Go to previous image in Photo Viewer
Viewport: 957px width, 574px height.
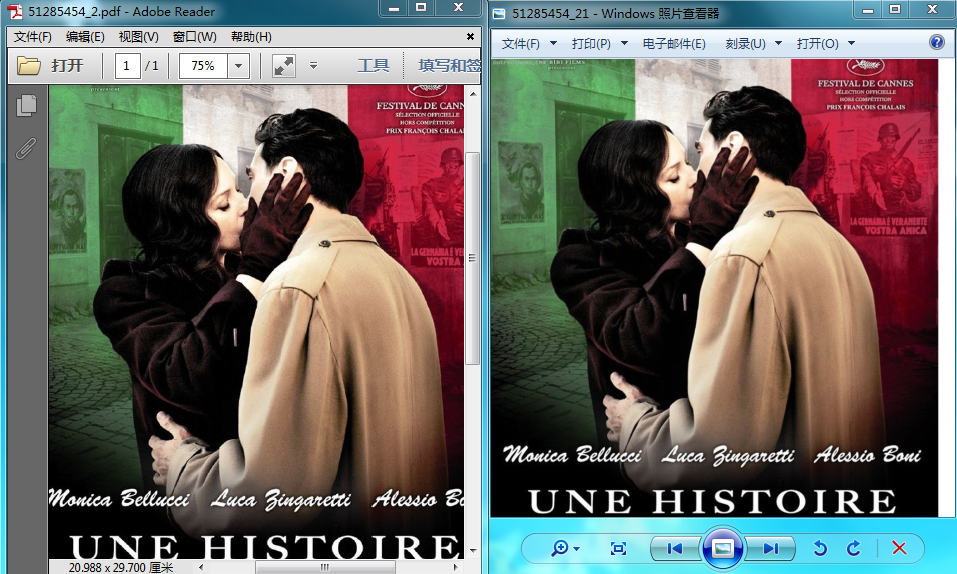[x=676, y=548]
